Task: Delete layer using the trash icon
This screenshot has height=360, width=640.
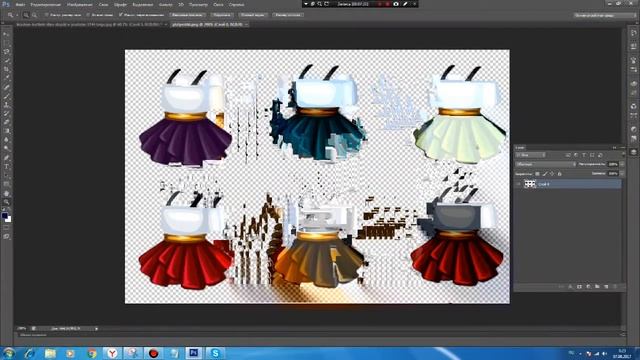Action: point(615,287)
